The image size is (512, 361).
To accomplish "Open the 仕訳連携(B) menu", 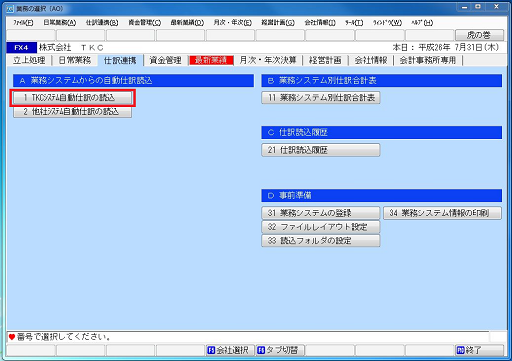I will (102, 23).
